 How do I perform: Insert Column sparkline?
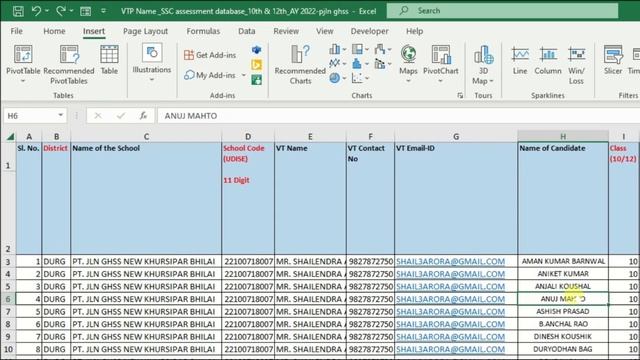(548, 60)
